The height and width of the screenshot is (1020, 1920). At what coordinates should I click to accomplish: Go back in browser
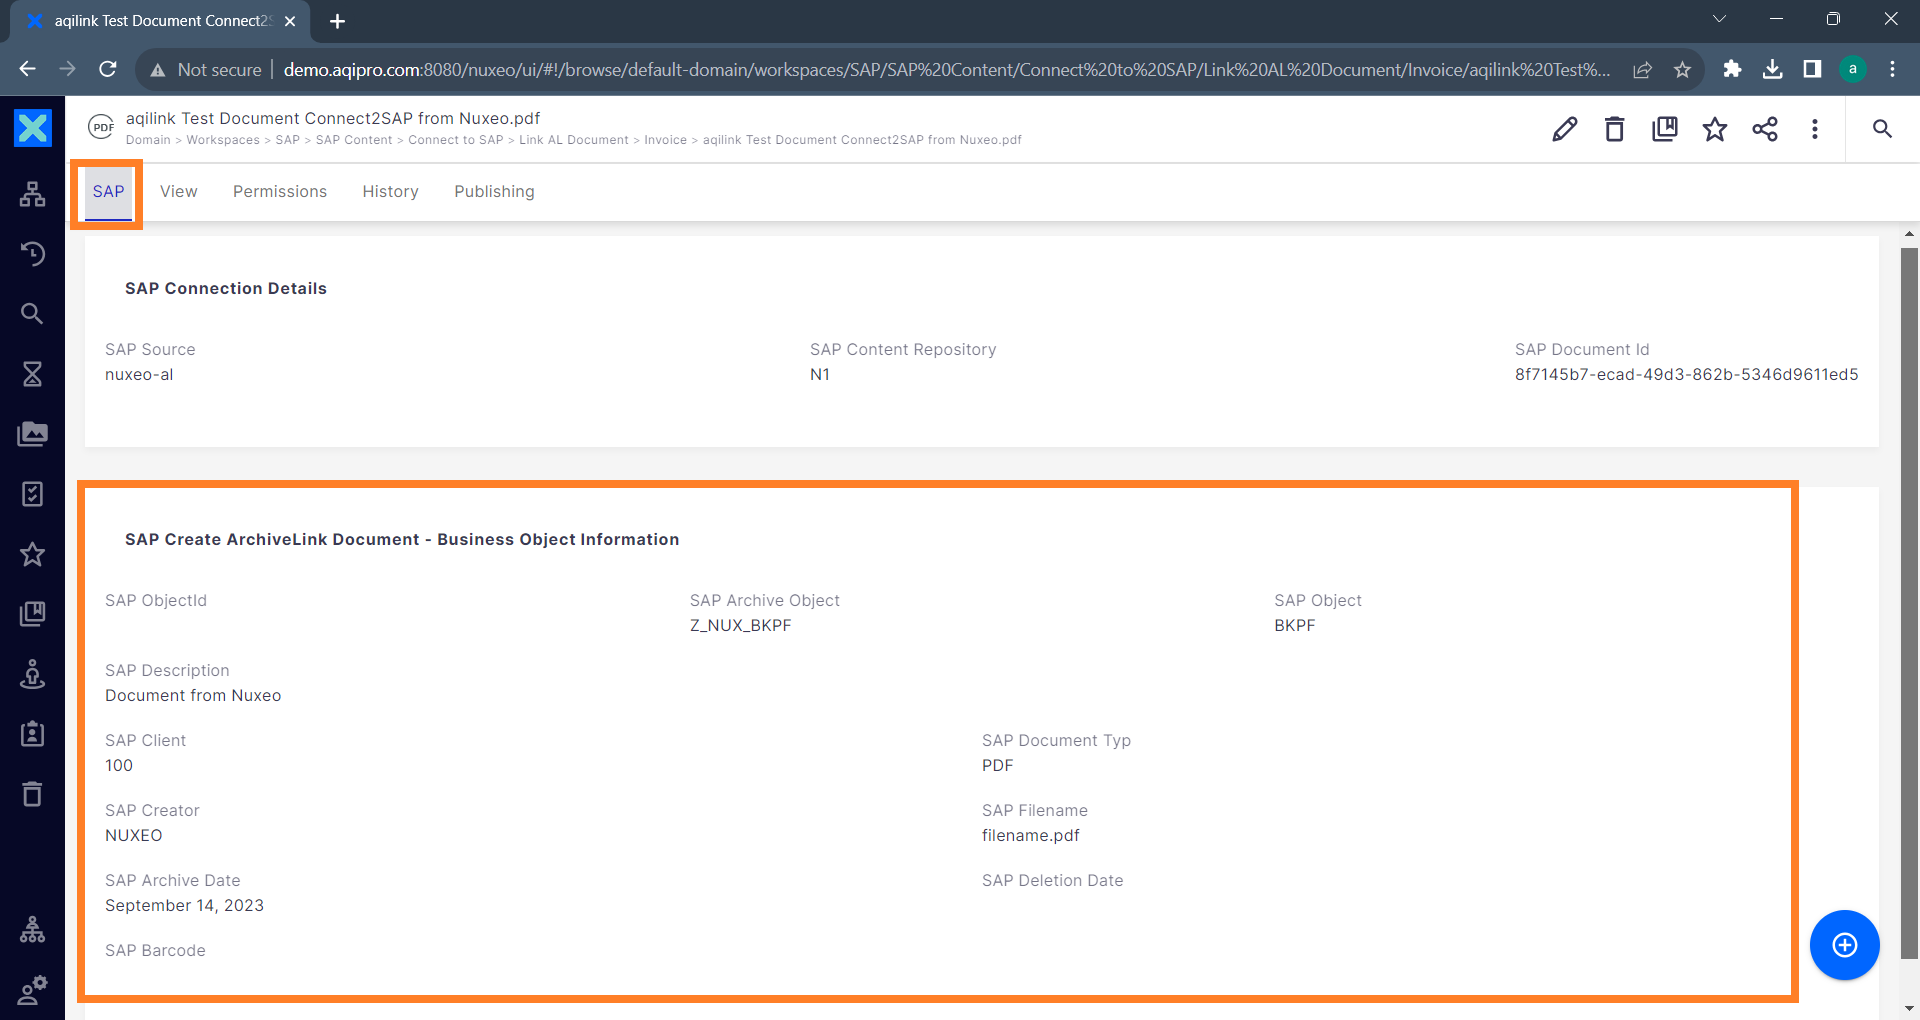click(x=28, y=69)
